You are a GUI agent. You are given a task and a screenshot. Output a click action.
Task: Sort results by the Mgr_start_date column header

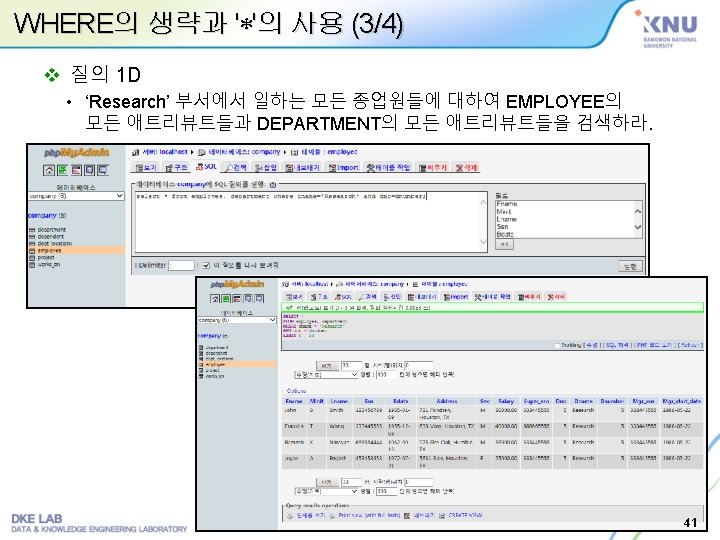(x=682, y=401)
